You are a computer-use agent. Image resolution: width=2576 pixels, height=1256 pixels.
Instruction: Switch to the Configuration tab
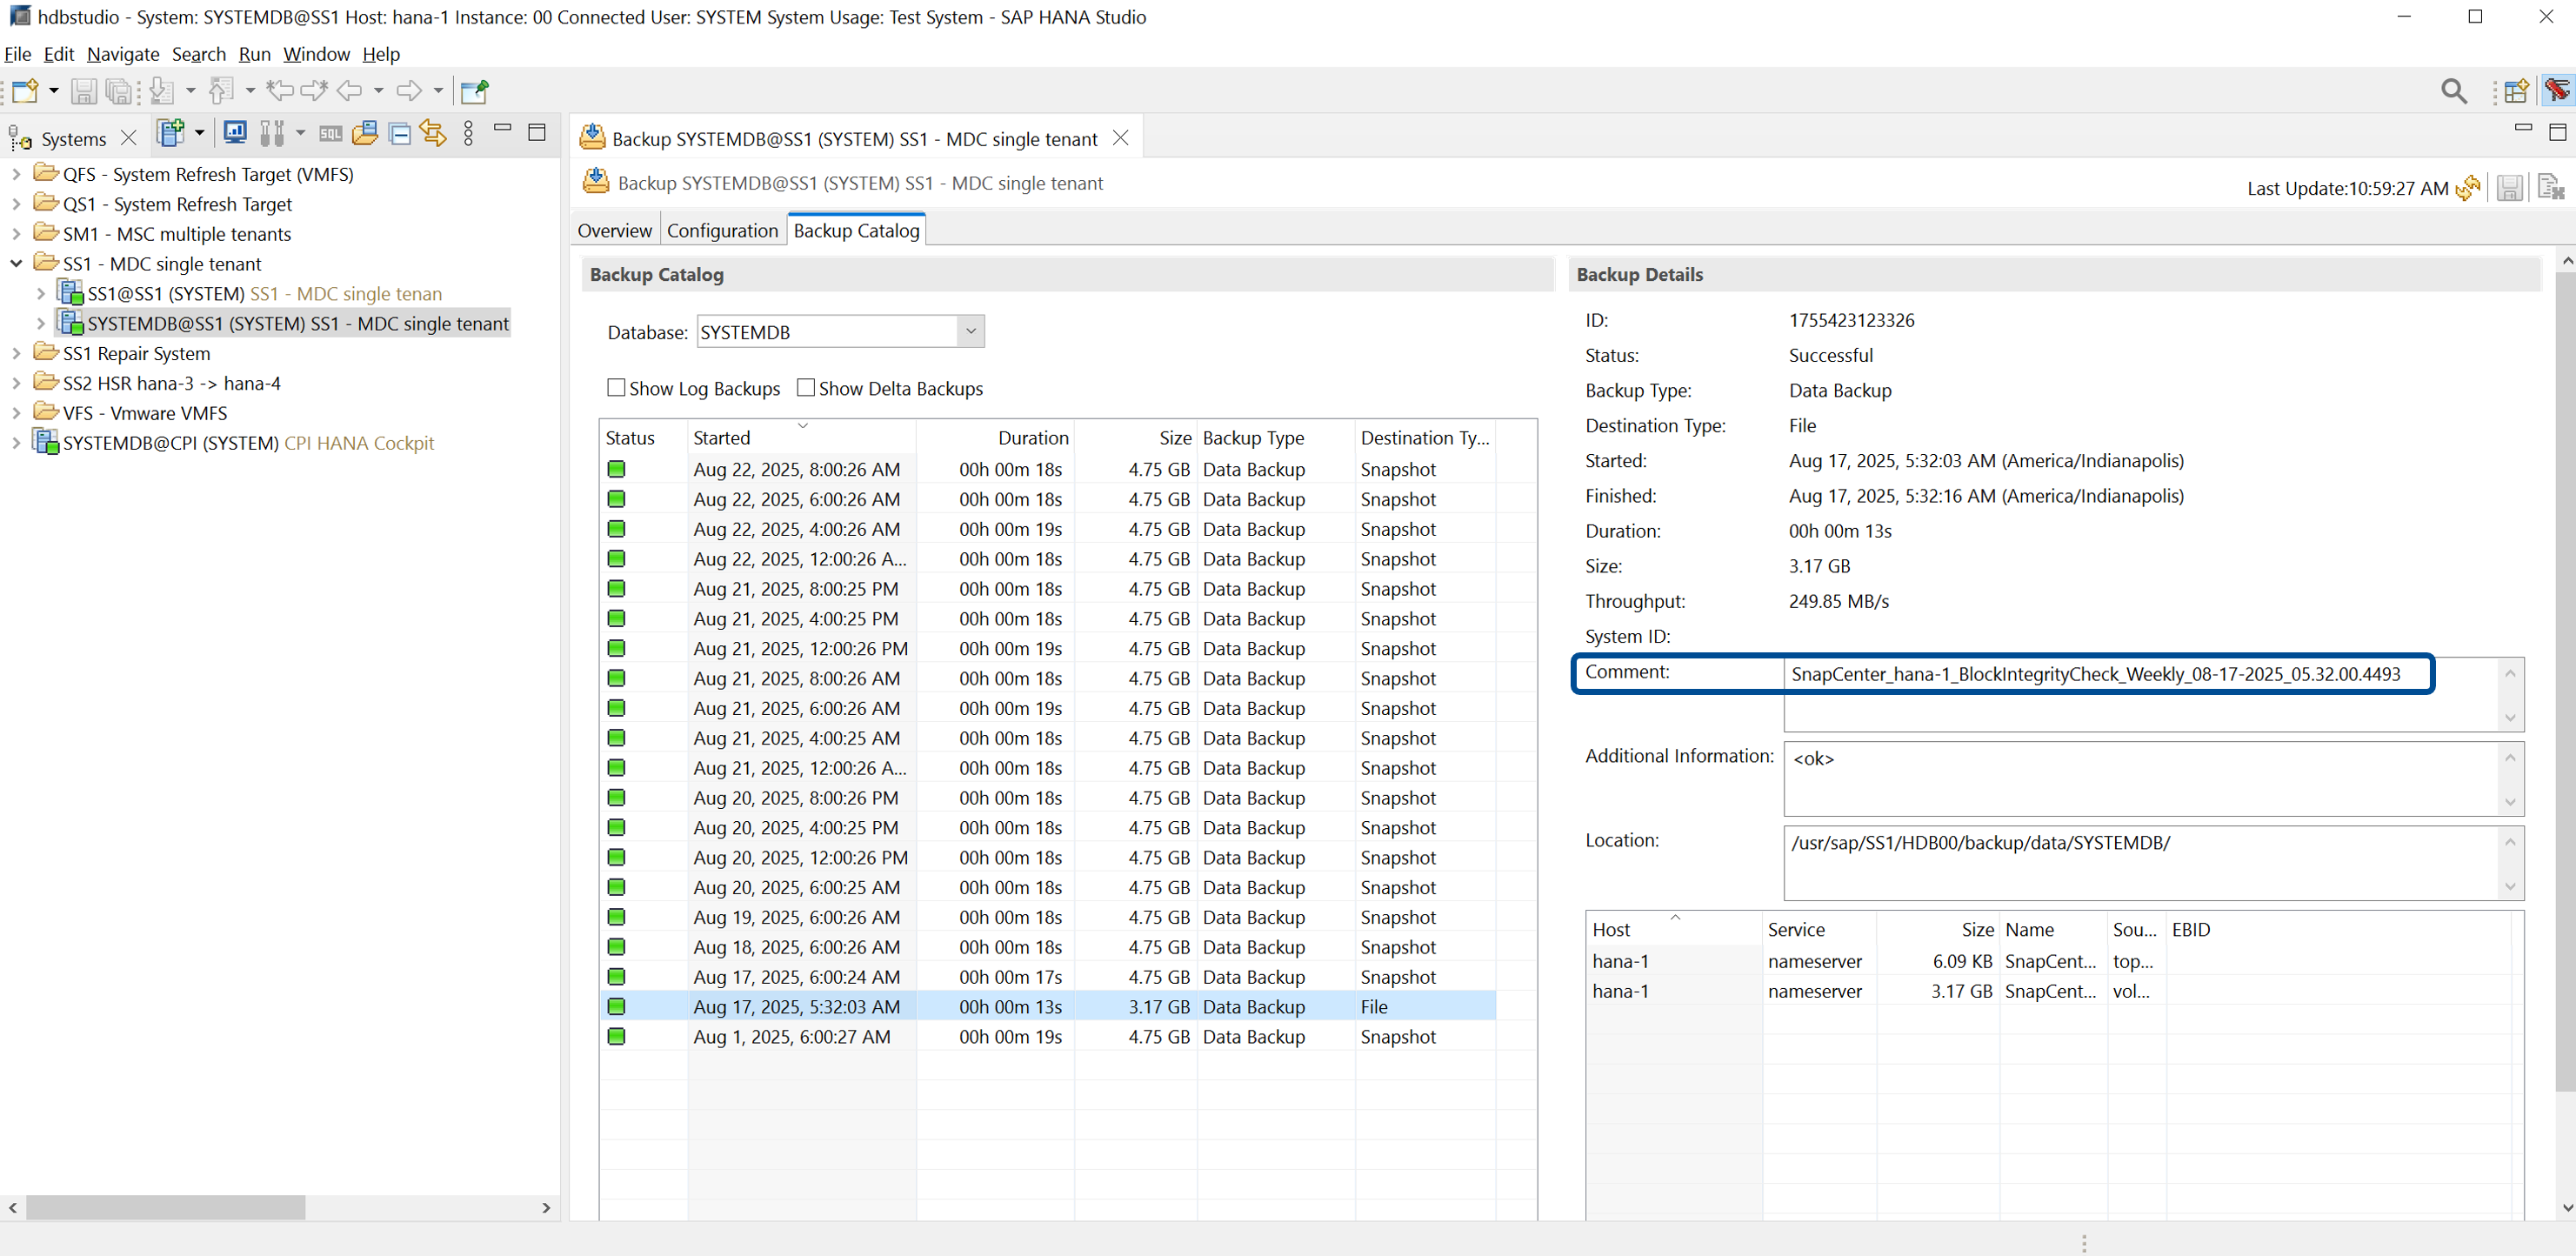click(721, 231)
